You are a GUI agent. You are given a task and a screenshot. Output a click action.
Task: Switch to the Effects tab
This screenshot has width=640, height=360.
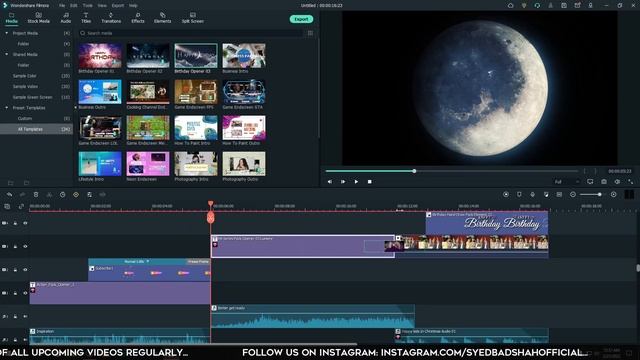[x=138, y=18]
